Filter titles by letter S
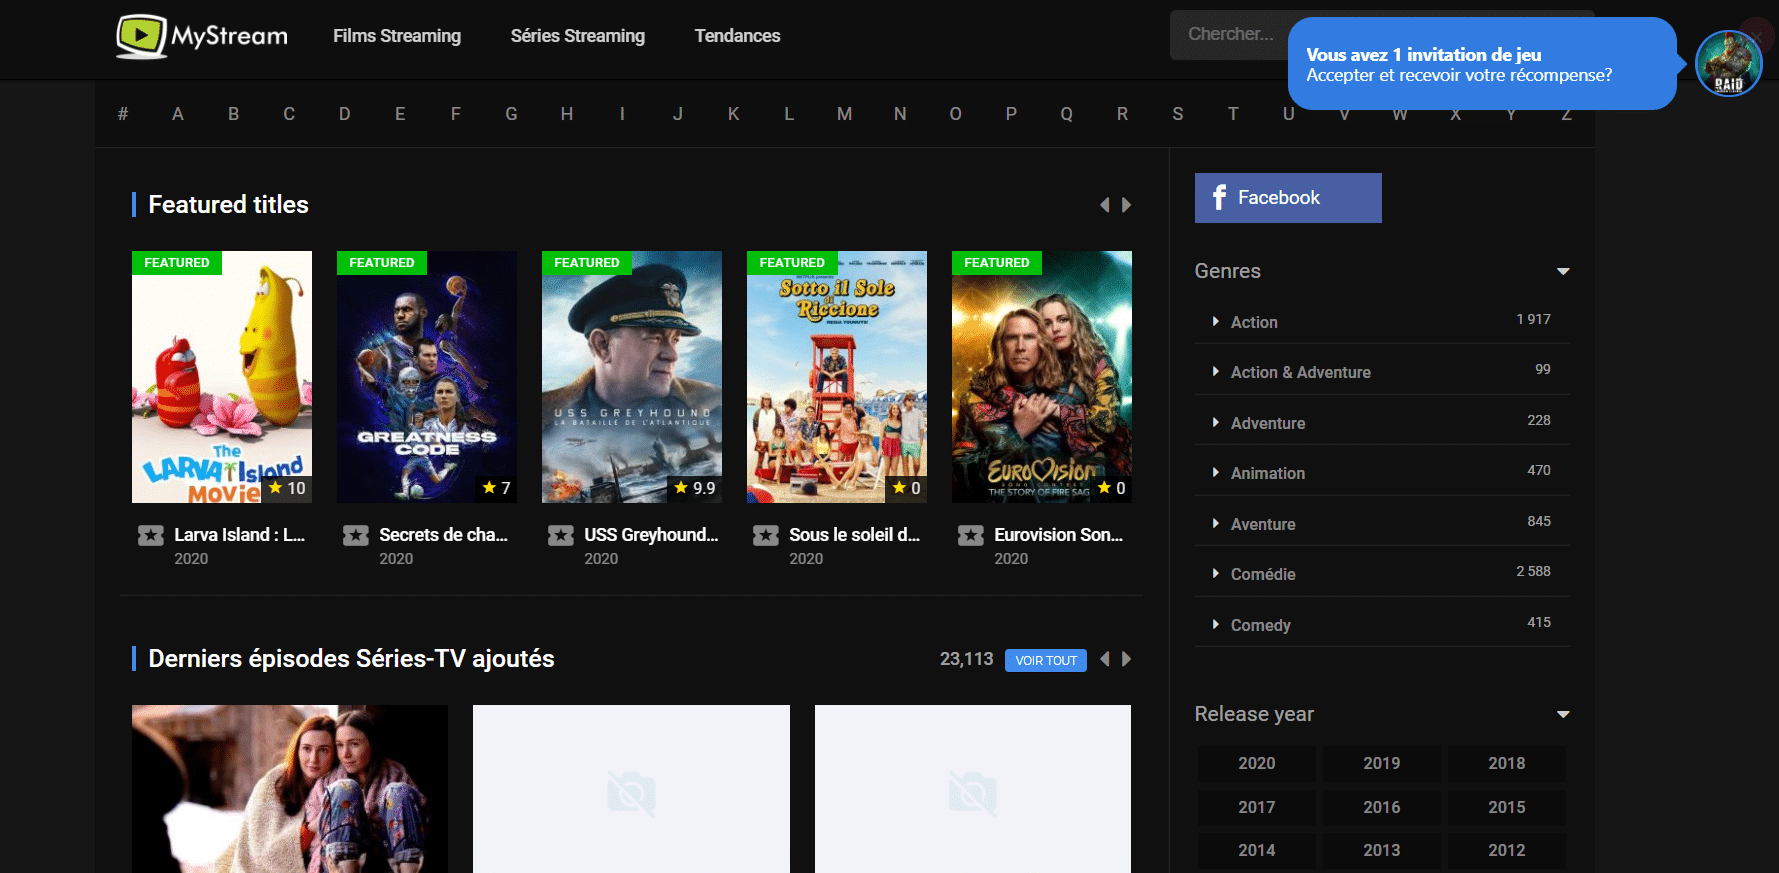Screen dimensions: 1779x873 tap(1178, 114)
